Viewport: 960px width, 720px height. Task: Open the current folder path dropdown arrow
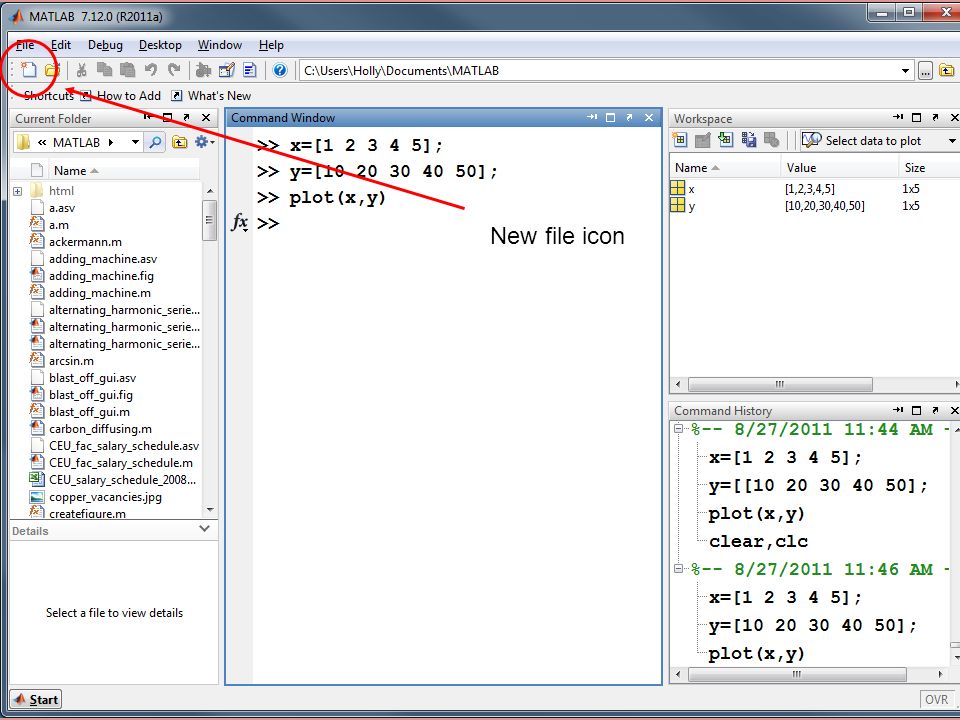905,71
